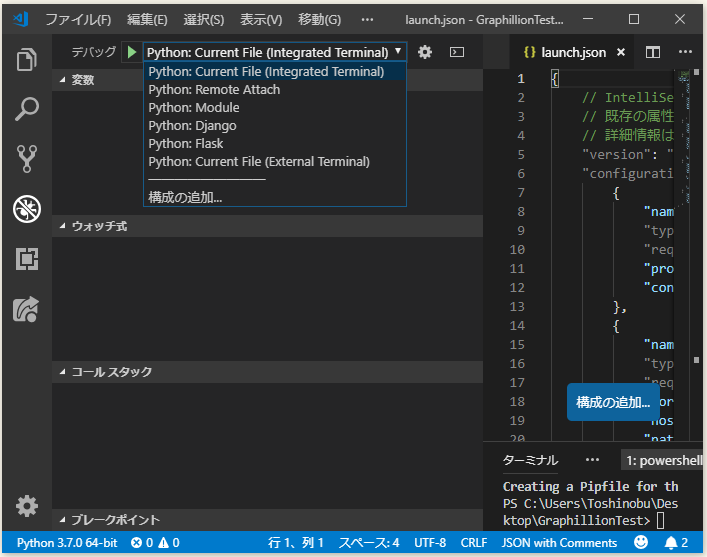The width and height of the screenshot is (707, 557).
Task: Click the green Start Debugging play button
Action: [132, 52]
